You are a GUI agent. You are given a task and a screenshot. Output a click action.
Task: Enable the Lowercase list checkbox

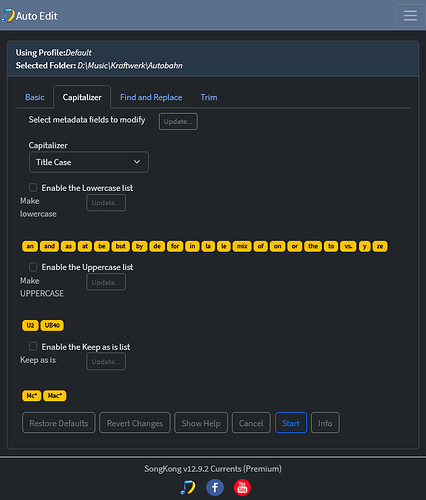pyautogui.click(x=33, y=187)
